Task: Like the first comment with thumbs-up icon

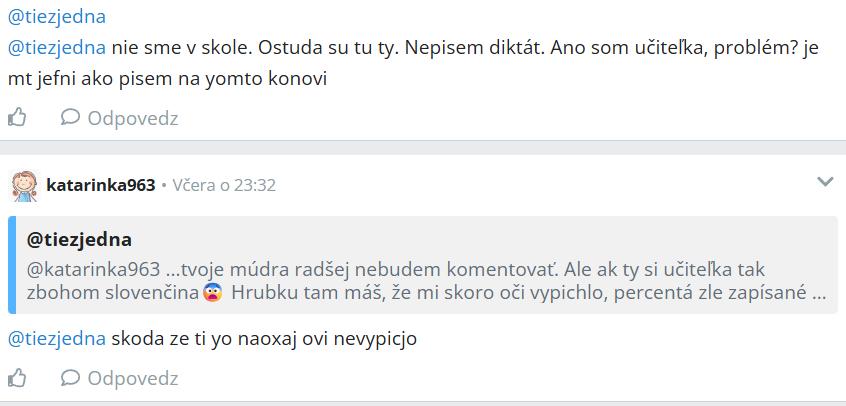Action: [x=17, y=117]
